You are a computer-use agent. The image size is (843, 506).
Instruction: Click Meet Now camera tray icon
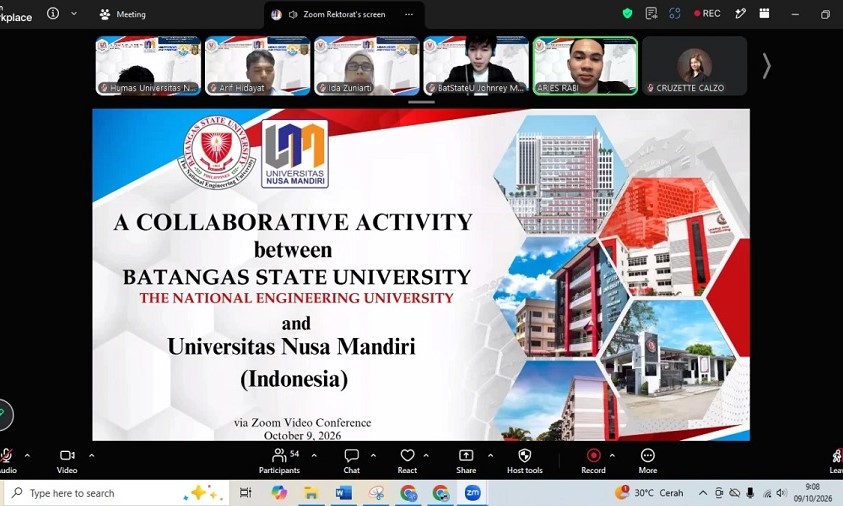(719, 493)
